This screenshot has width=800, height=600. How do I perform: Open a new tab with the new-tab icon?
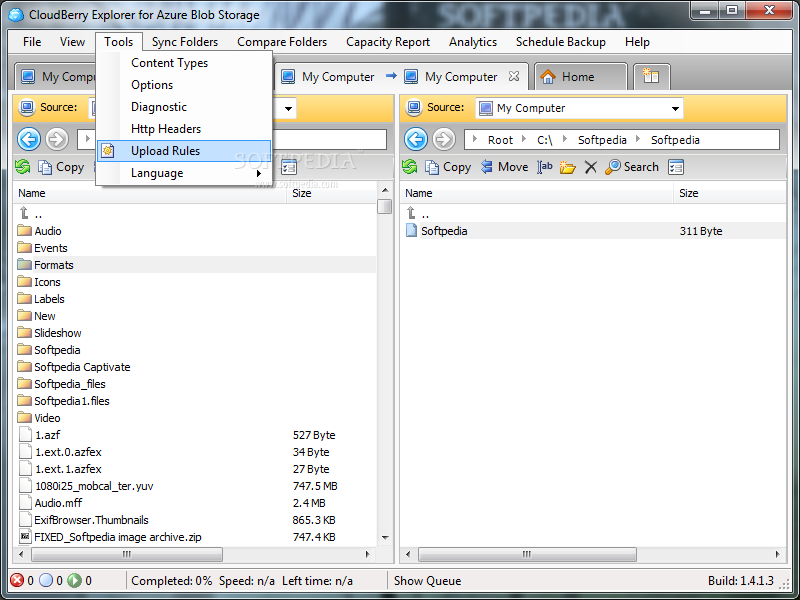(x=651, y=77)
